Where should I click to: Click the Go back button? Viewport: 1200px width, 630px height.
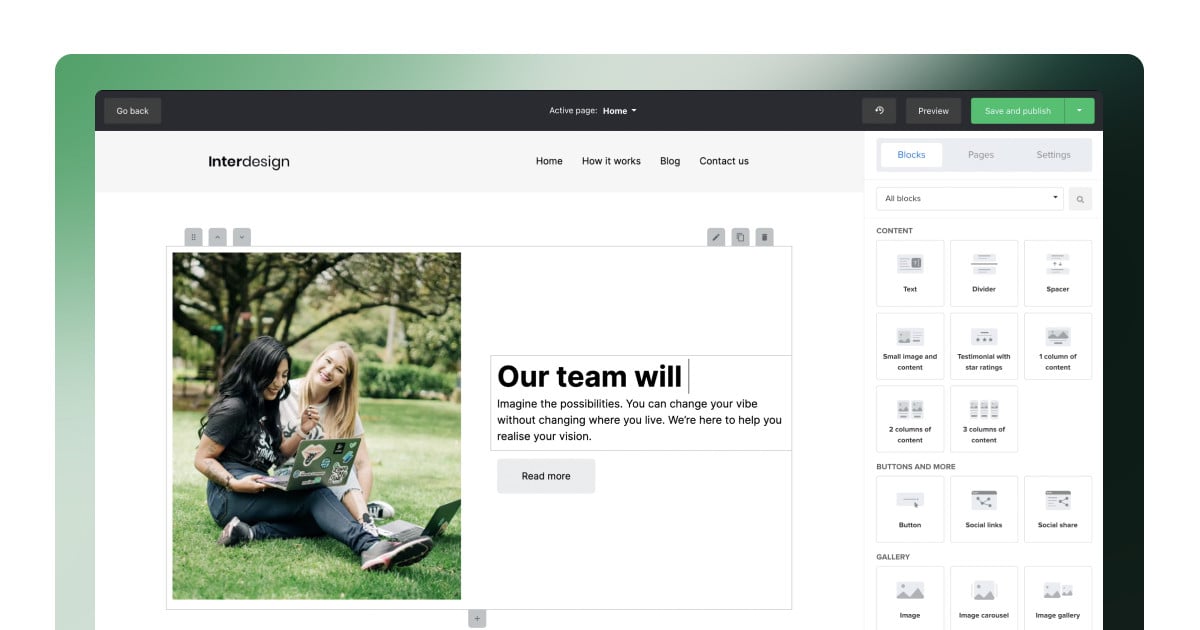[132, 111]
